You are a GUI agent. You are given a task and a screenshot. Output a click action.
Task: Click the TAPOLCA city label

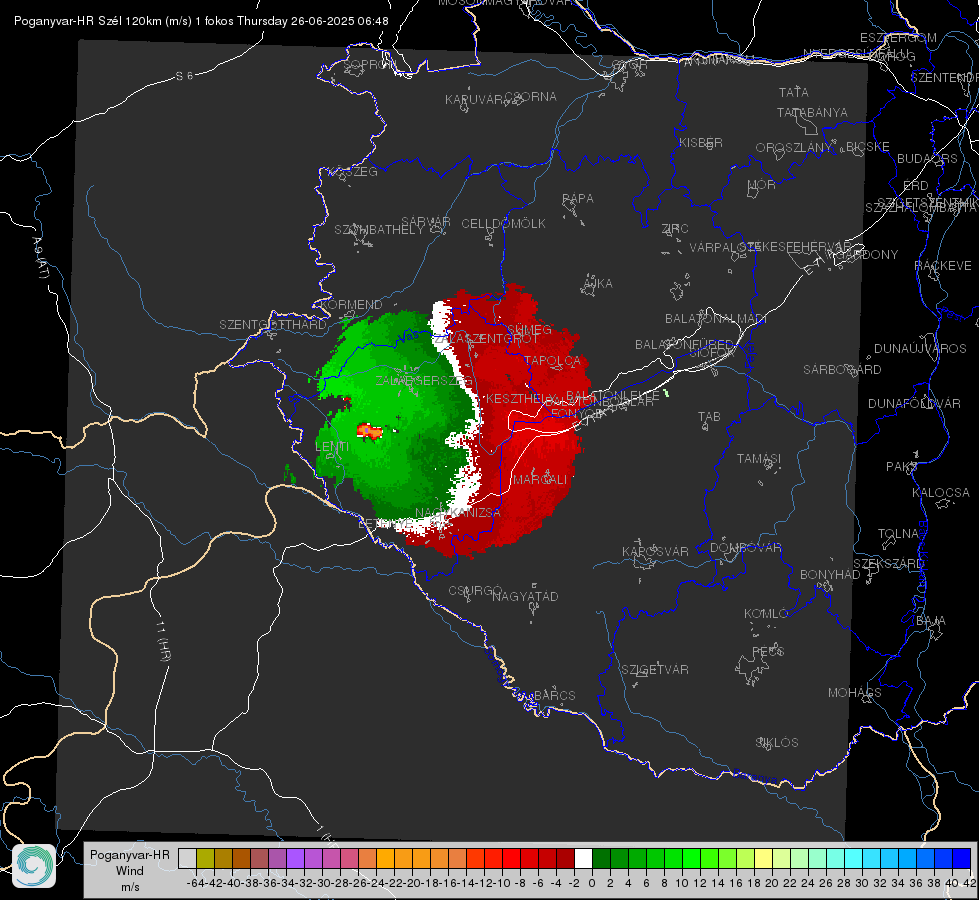tap(553, 361)
